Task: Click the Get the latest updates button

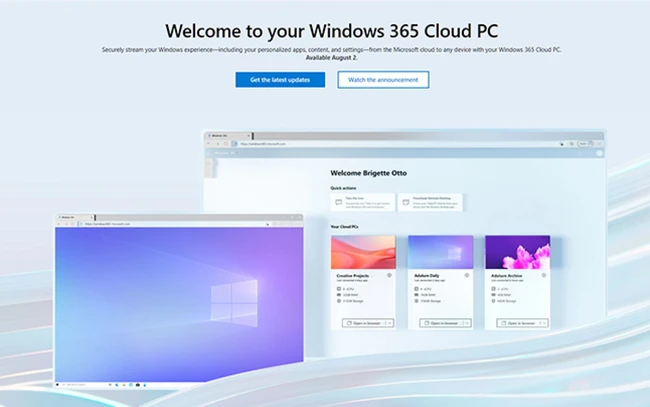Action: point(280,80)
